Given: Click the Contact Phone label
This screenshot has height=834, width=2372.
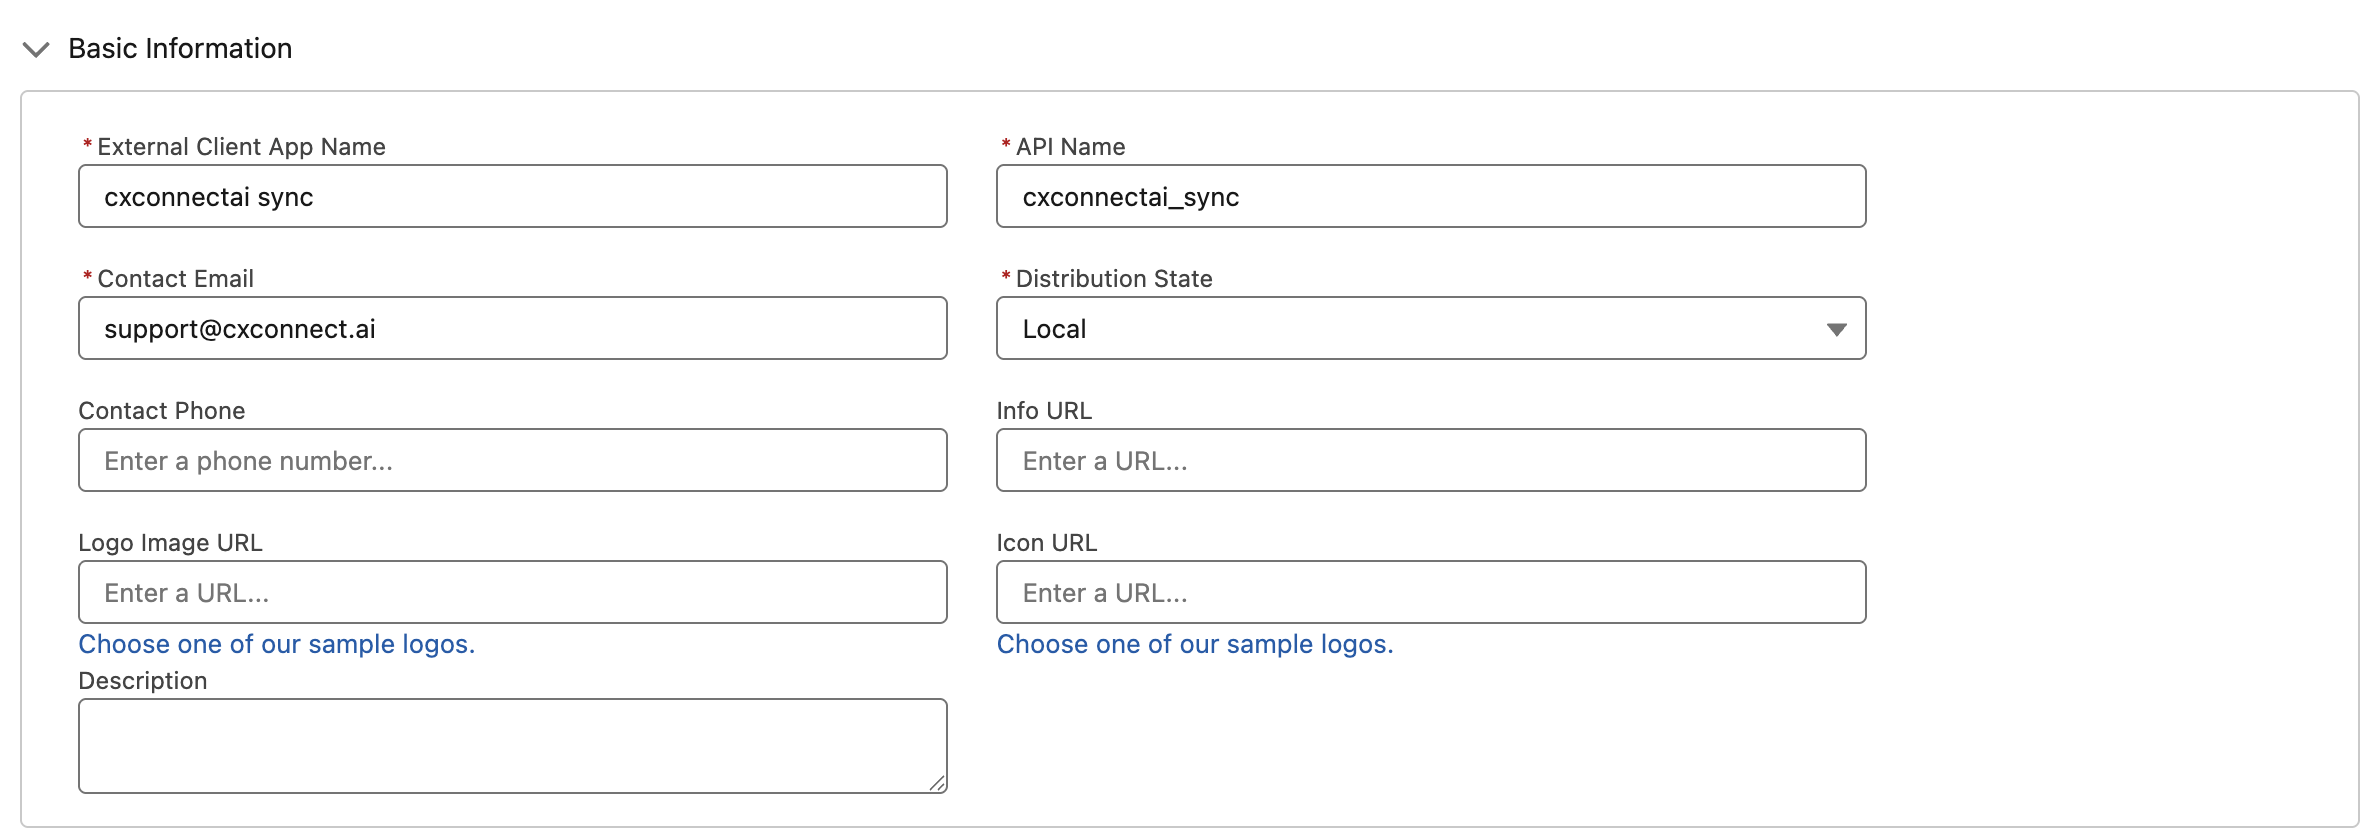Looking at the screenshot, I should click(x=162, y=411).
